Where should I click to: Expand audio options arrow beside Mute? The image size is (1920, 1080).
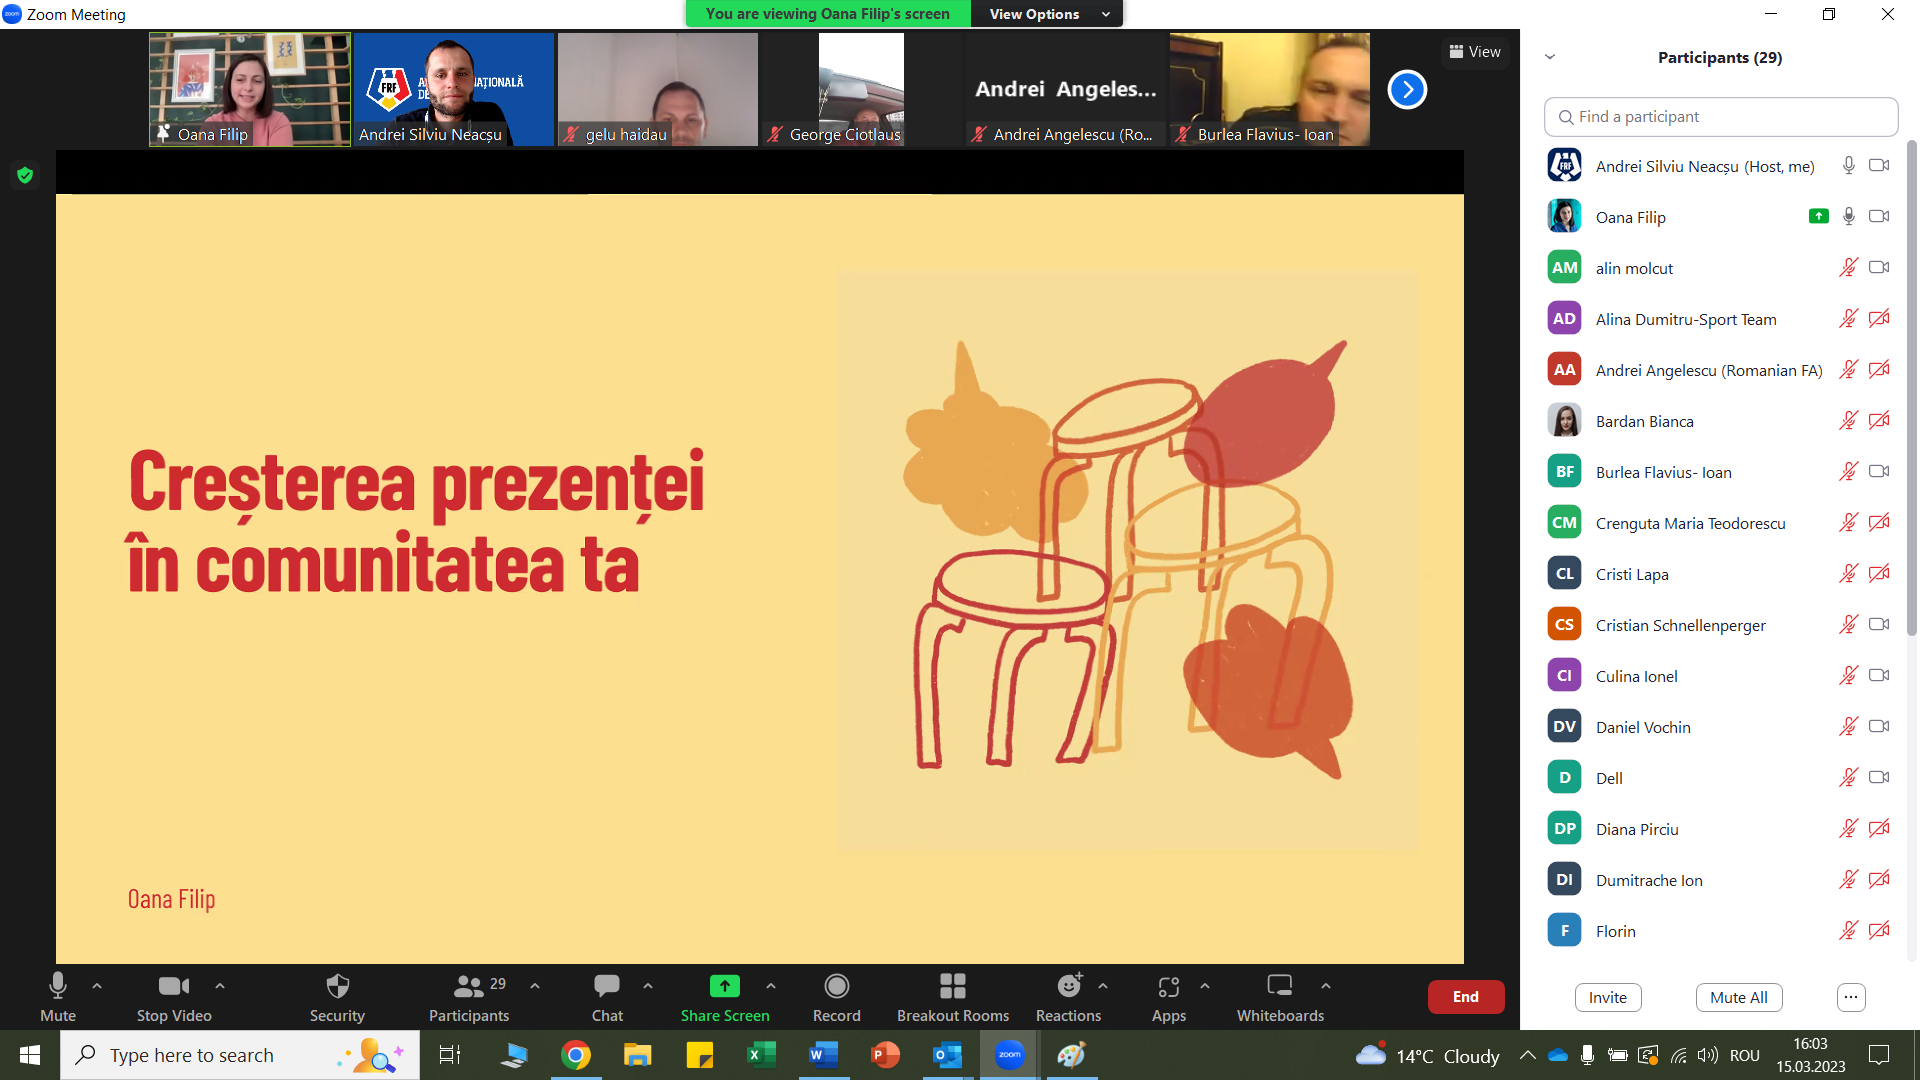coord(97,986)
